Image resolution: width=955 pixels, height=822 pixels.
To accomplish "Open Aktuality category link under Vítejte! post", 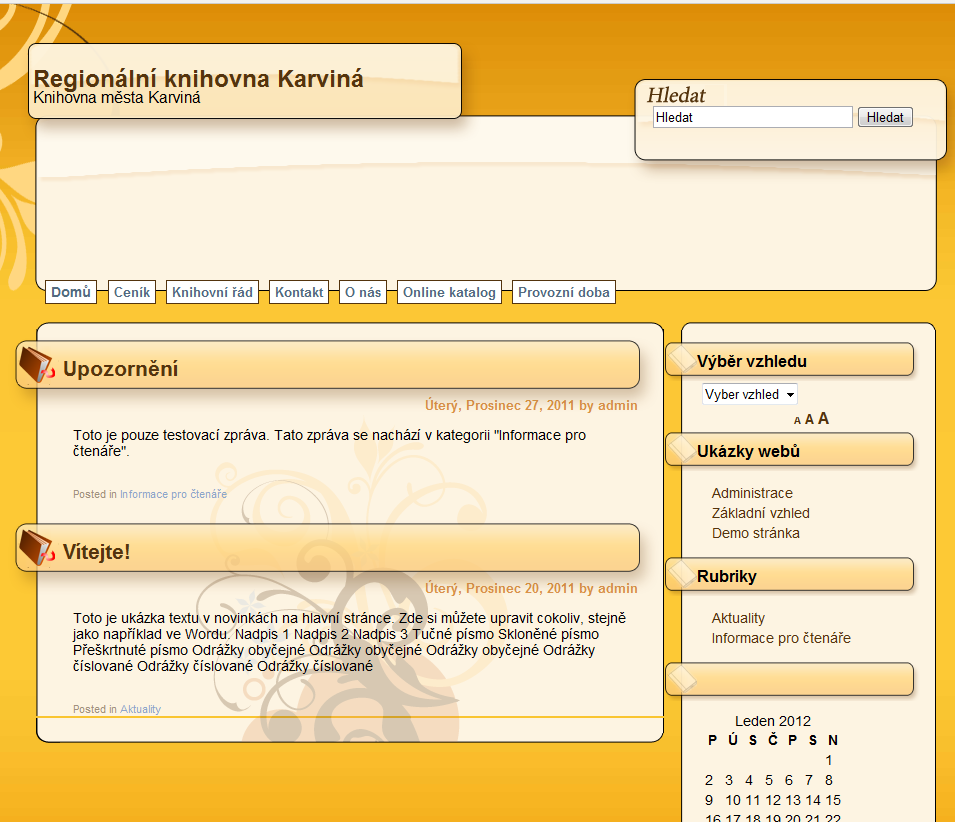I will (x=141, y=709).
